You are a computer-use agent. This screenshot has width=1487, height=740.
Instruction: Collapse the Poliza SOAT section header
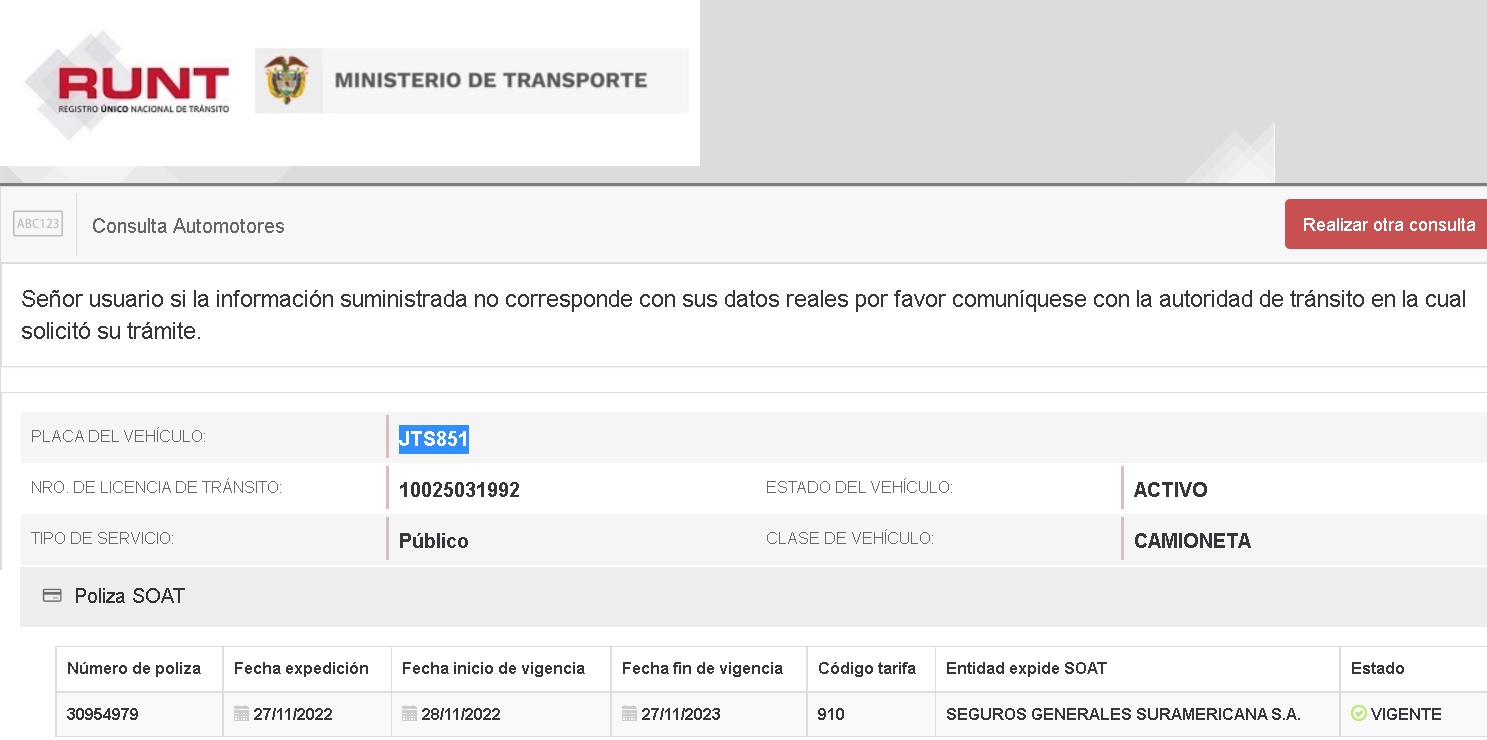(130, 596)
